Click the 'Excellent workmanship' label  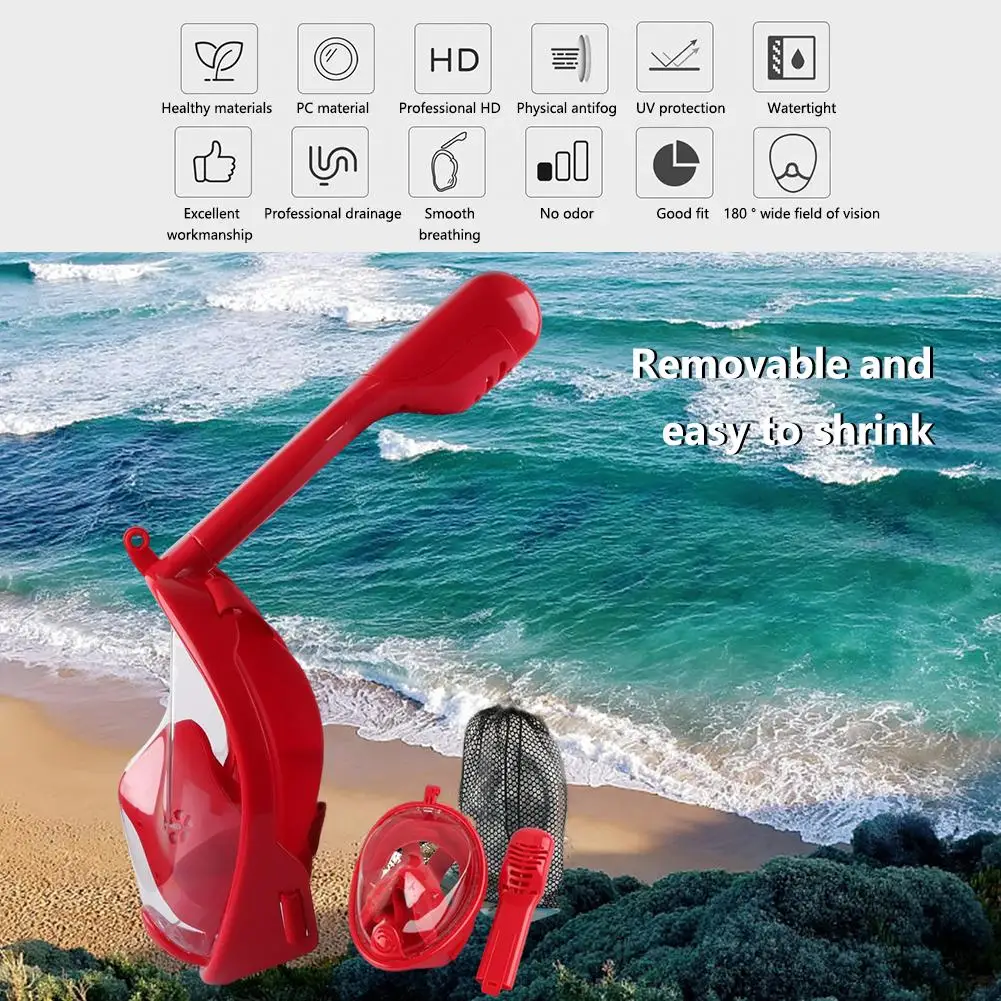pyautogui.click(x=210, y=224)
